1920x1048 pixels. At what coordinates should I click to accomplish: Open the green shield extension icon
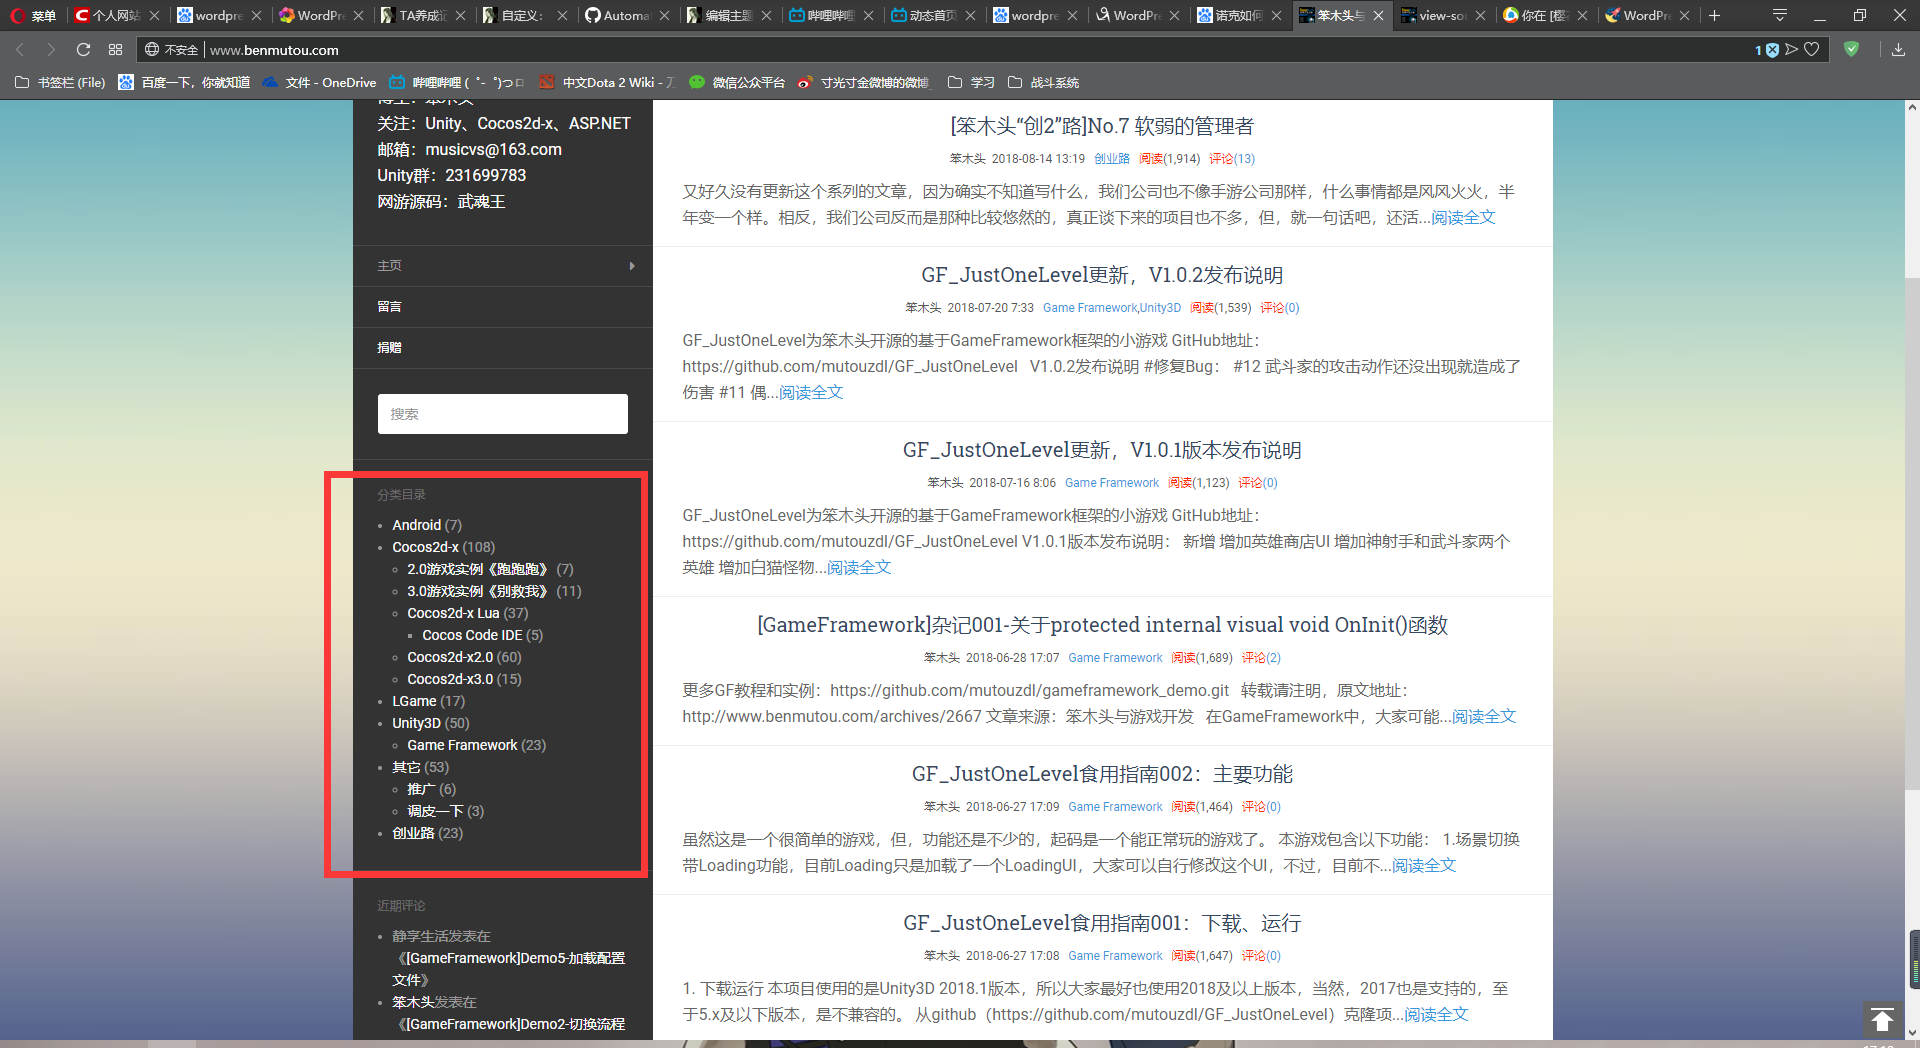[1851, 49]
